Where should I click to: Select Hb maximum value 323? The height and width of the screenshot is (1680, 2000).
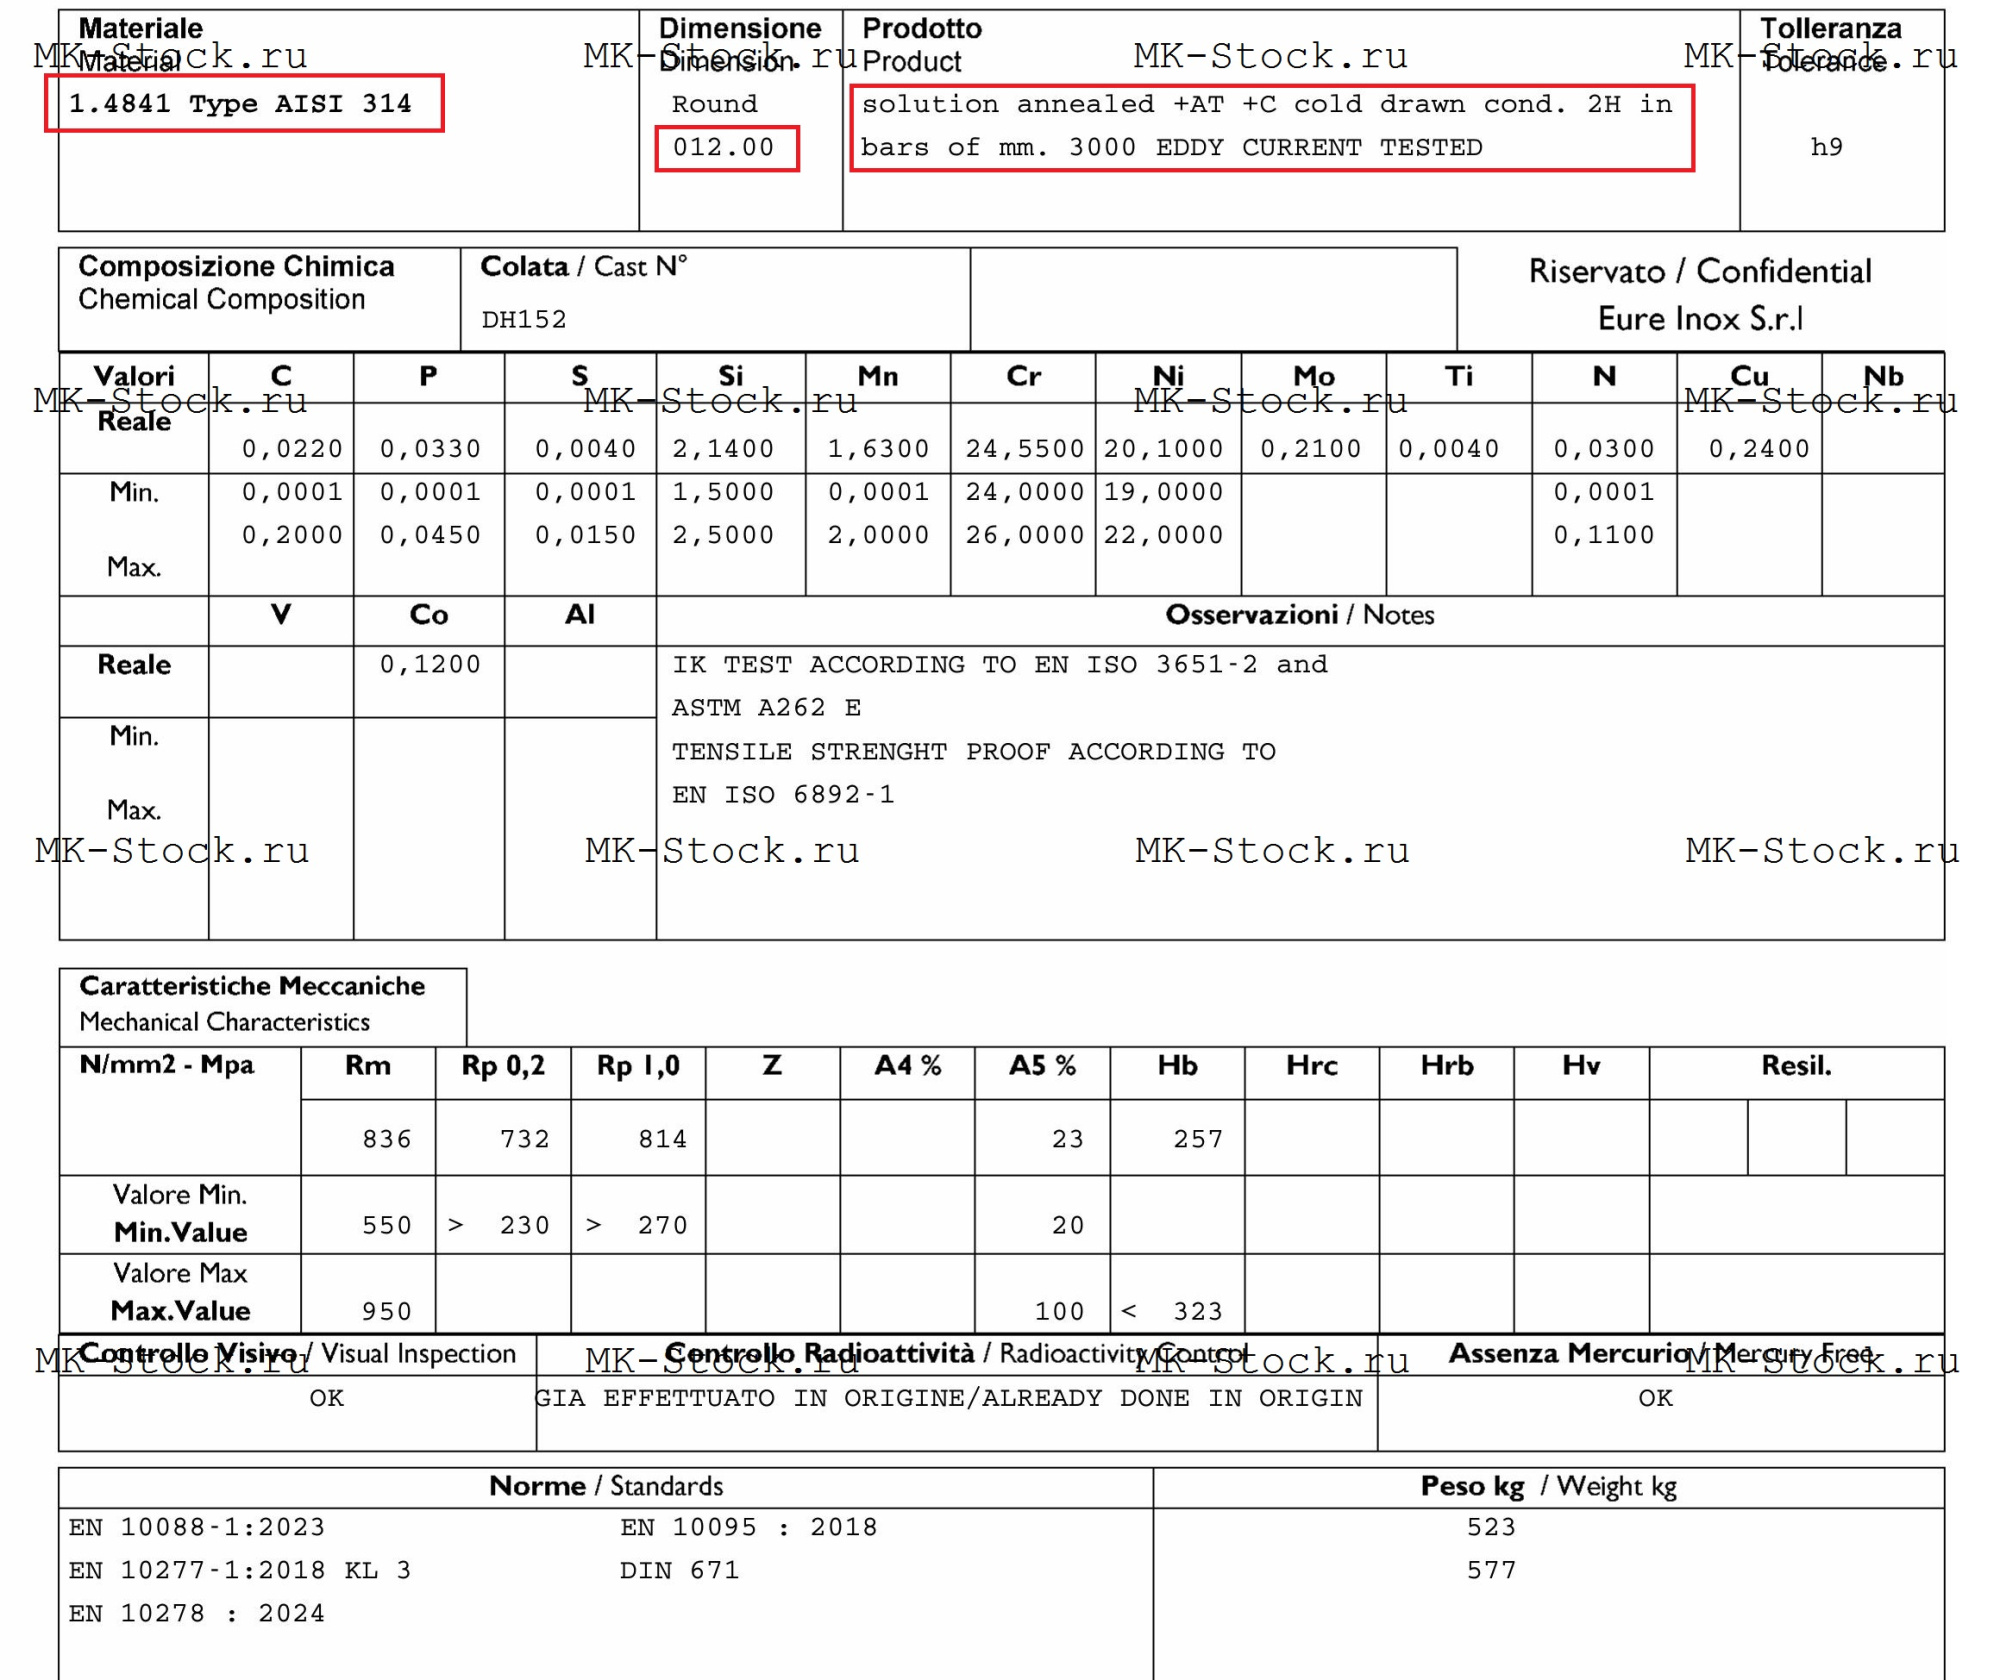coord(1198,1311)
